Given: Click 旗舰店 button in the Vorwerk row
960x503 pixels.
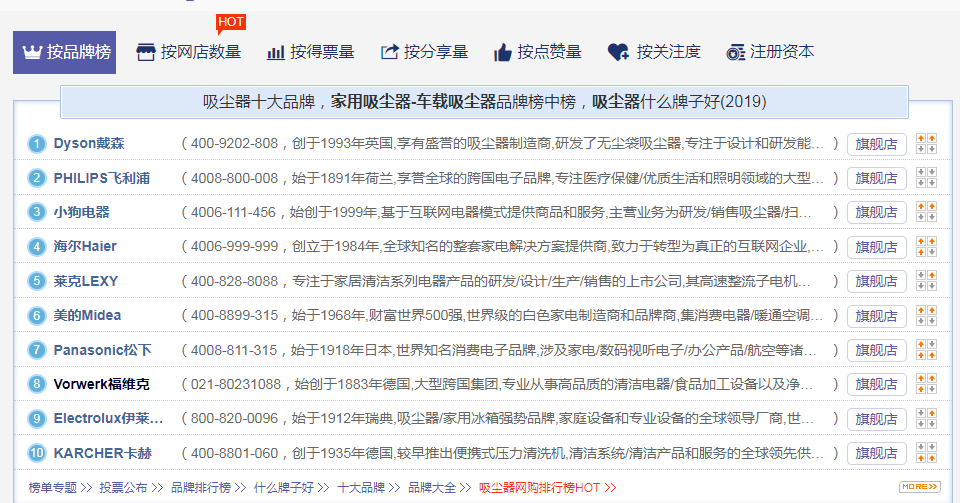Looking at the screenshot, I should click(x=876, y=385).
